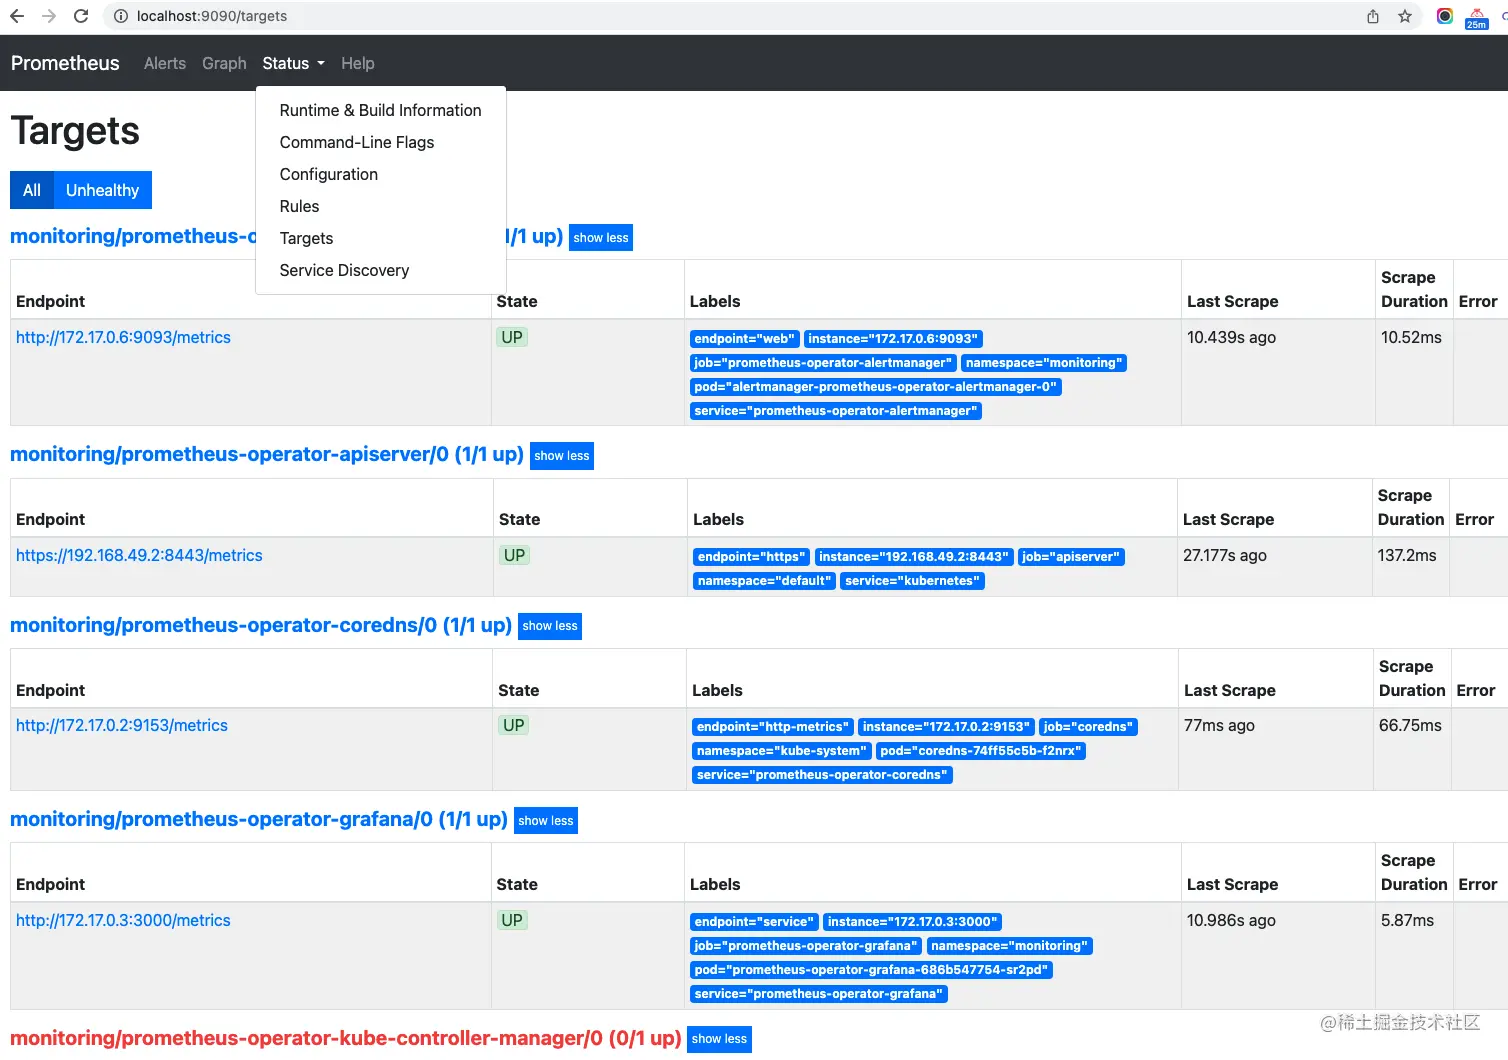
Task: Select the All filter button
Action: coord(32,190)
